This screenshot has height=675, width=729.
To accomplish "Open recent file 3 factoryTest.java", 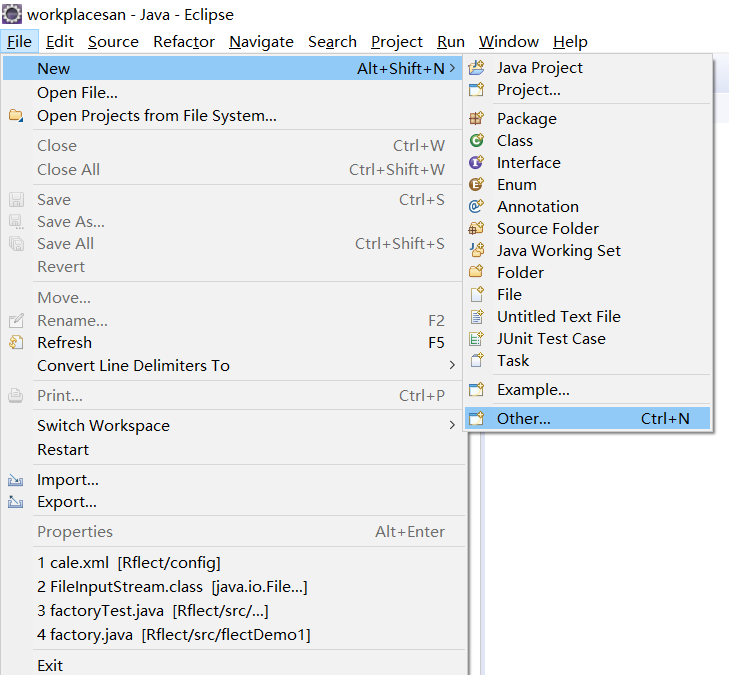I will click(232, 610).
